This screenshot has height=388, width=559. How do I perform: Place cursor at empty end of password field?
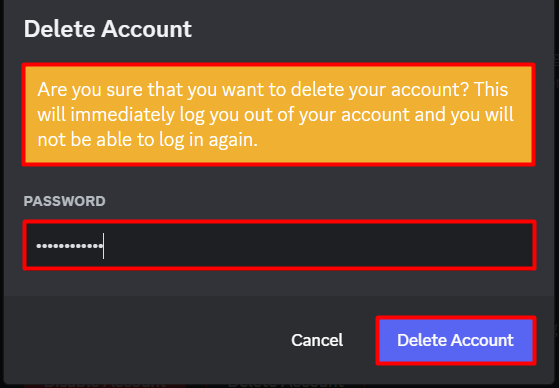point(317,245)
